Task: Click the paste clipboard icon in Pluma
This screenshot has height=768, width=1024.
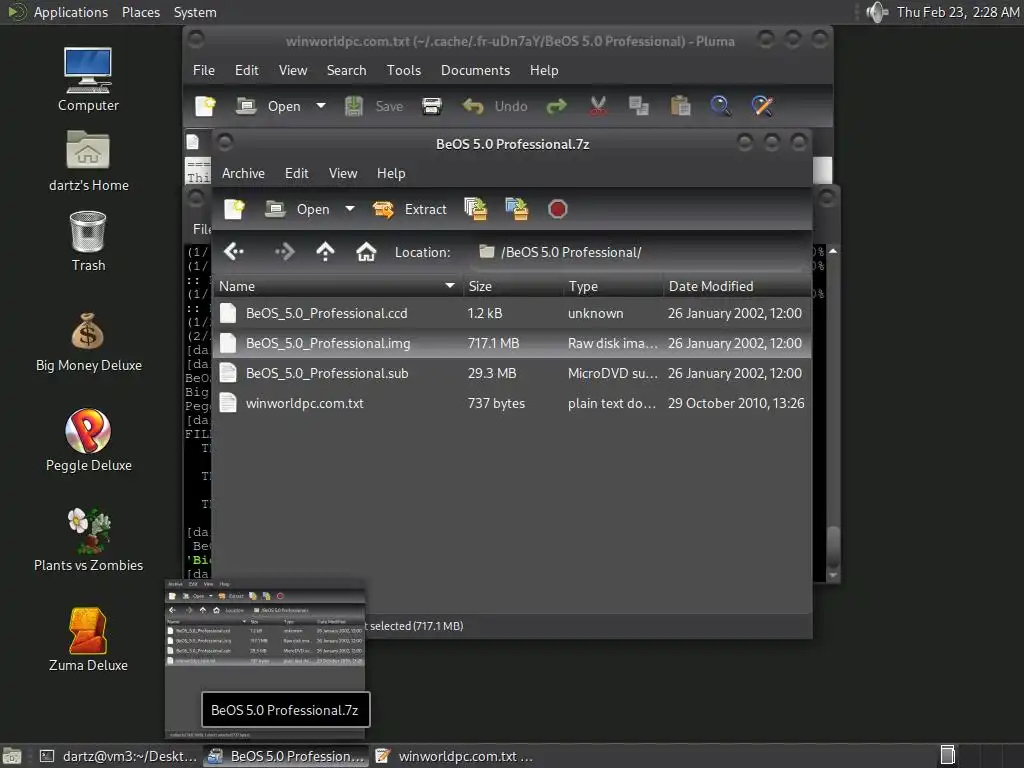Action: 680,106
